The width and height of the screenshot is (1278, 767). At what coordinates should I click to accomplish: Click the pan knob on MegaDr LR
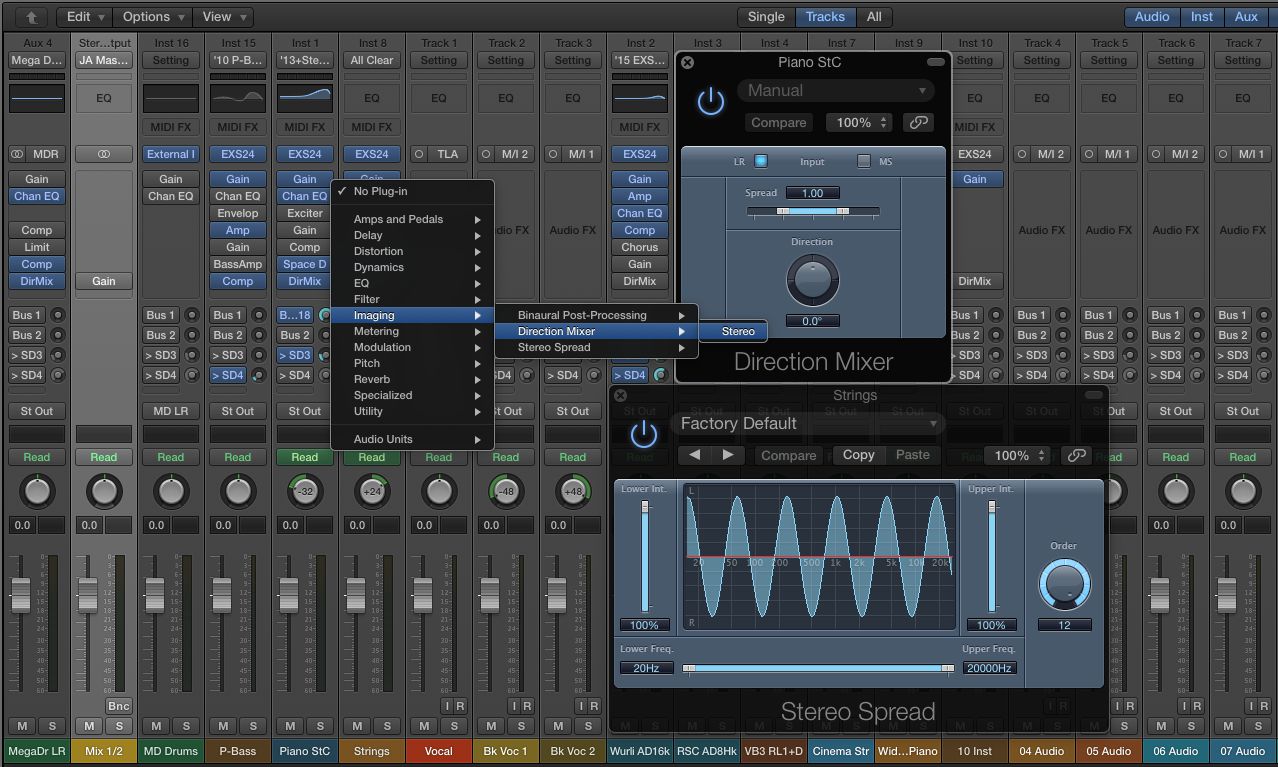point(37,491)
